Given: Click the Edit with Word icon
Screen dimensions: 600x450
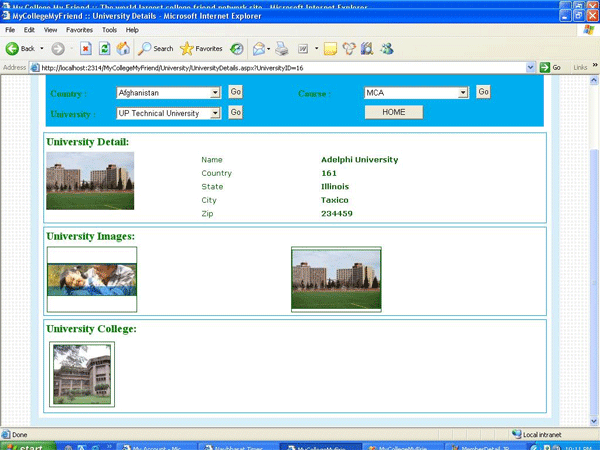Looking at the screenshot, I should point(303,49).
